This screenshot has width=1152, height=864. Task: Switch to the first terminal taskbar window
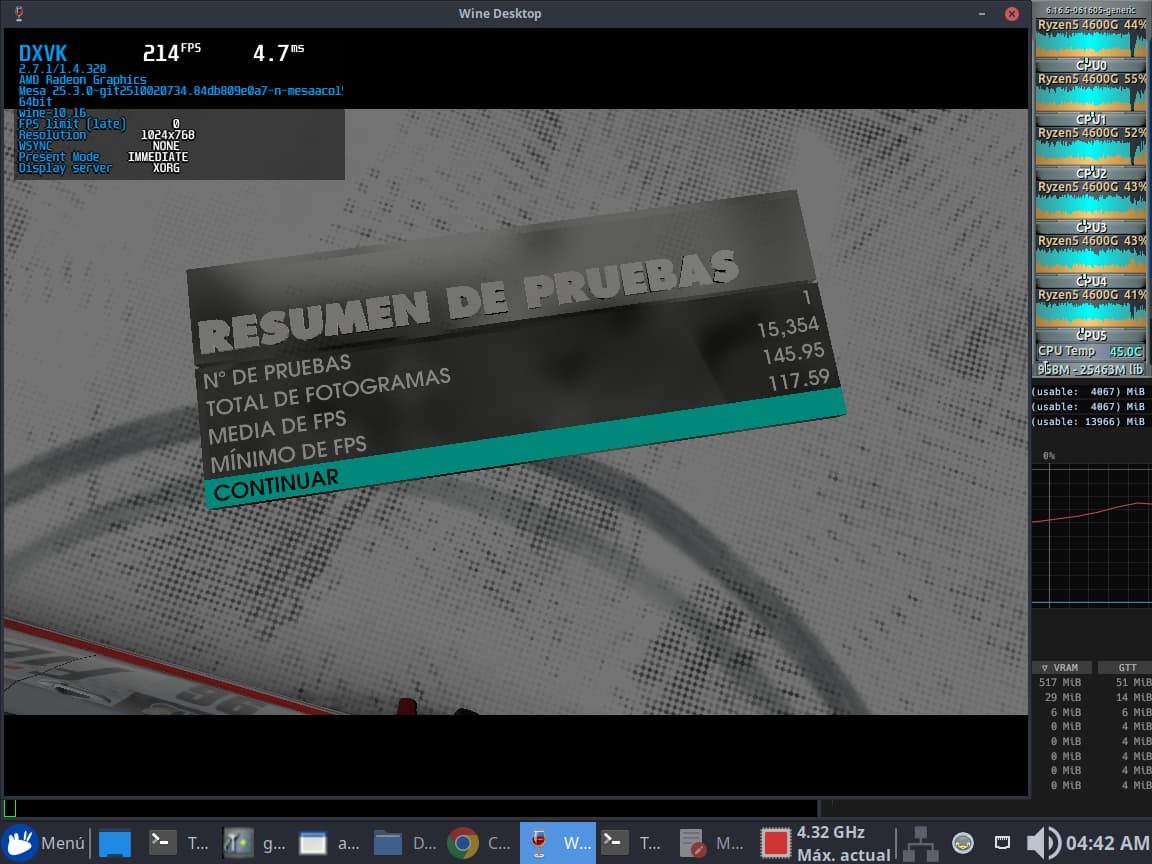tap(180, 843)
